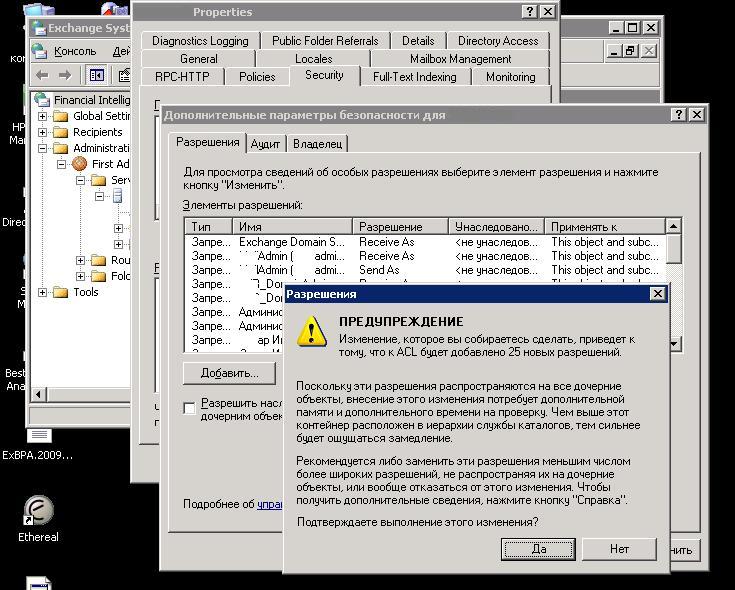
Task: Click the ExBPA desktop shortcut icon
Action: pyautogui.click(x=38, y=436)
